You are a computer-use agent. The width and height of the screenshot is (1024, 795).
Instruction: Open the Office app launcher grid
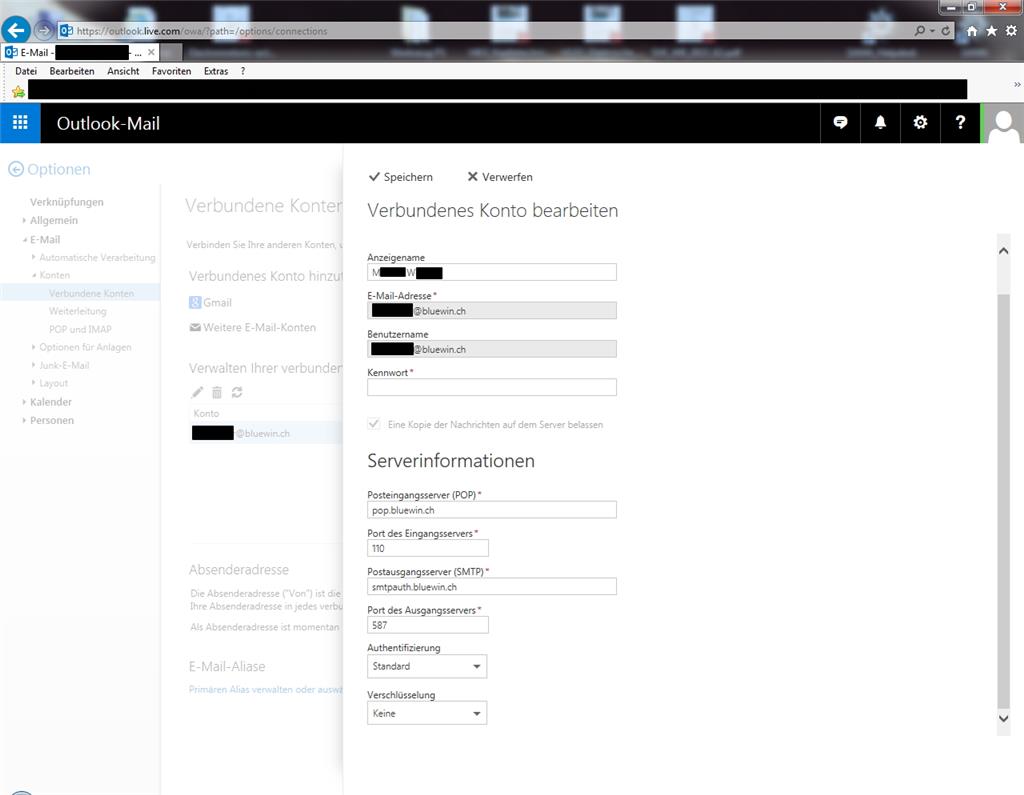[x=20, y=123]
